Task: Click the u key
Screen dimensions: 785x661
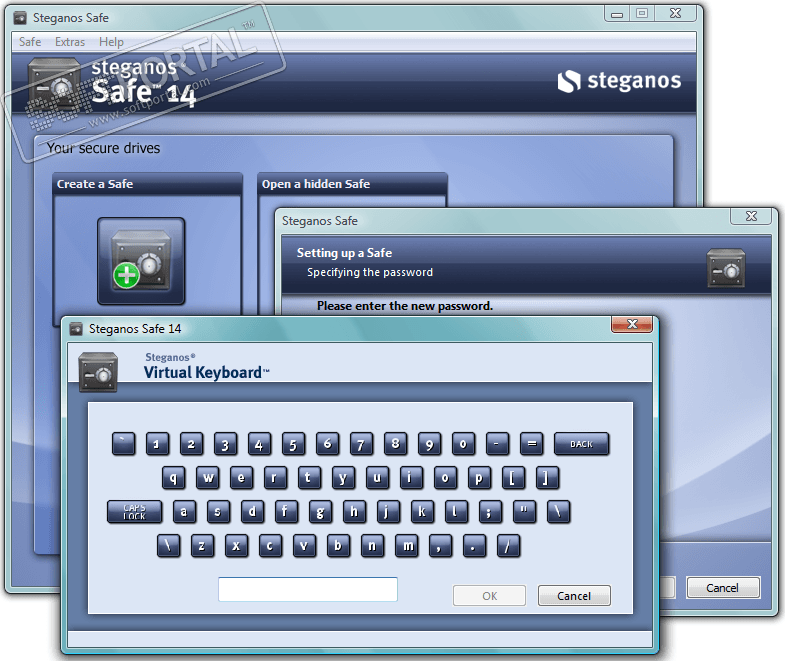Action: (x=378, y=478)
